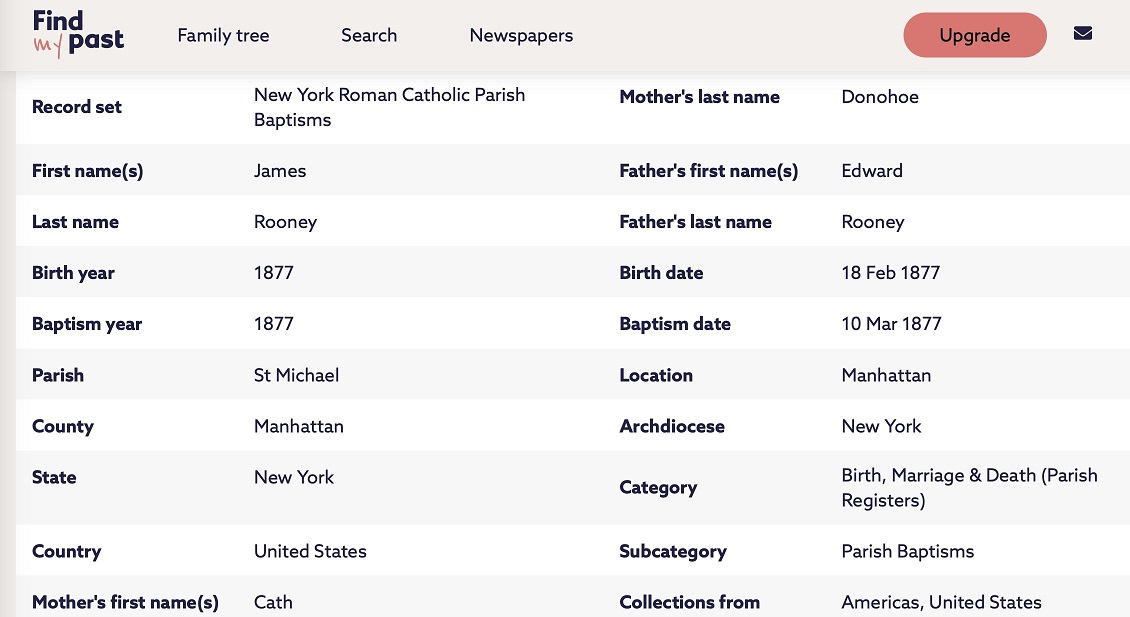Click mother's first name Cath
This screenshot has width=1130, height=617.
pos(273,602)
